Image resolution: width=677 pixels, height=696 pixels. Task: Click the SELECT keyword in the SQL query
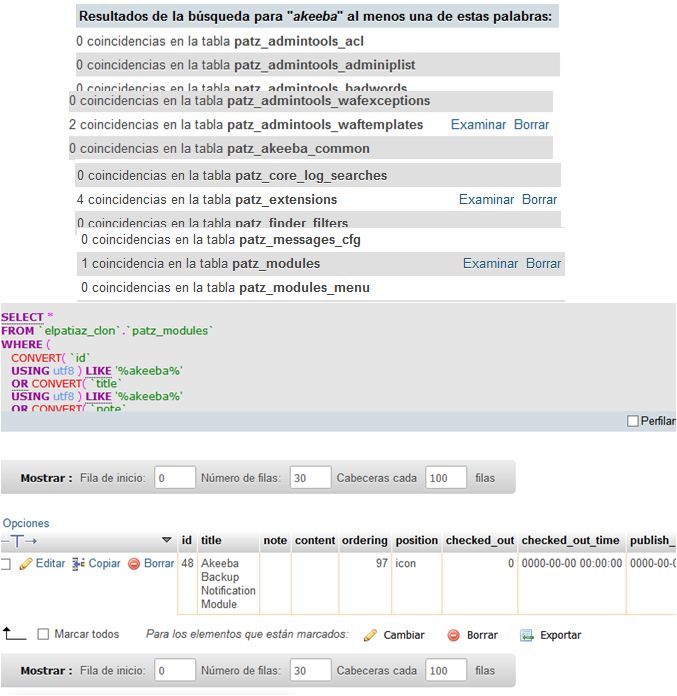pyautogui.click(x=22, y=317)
